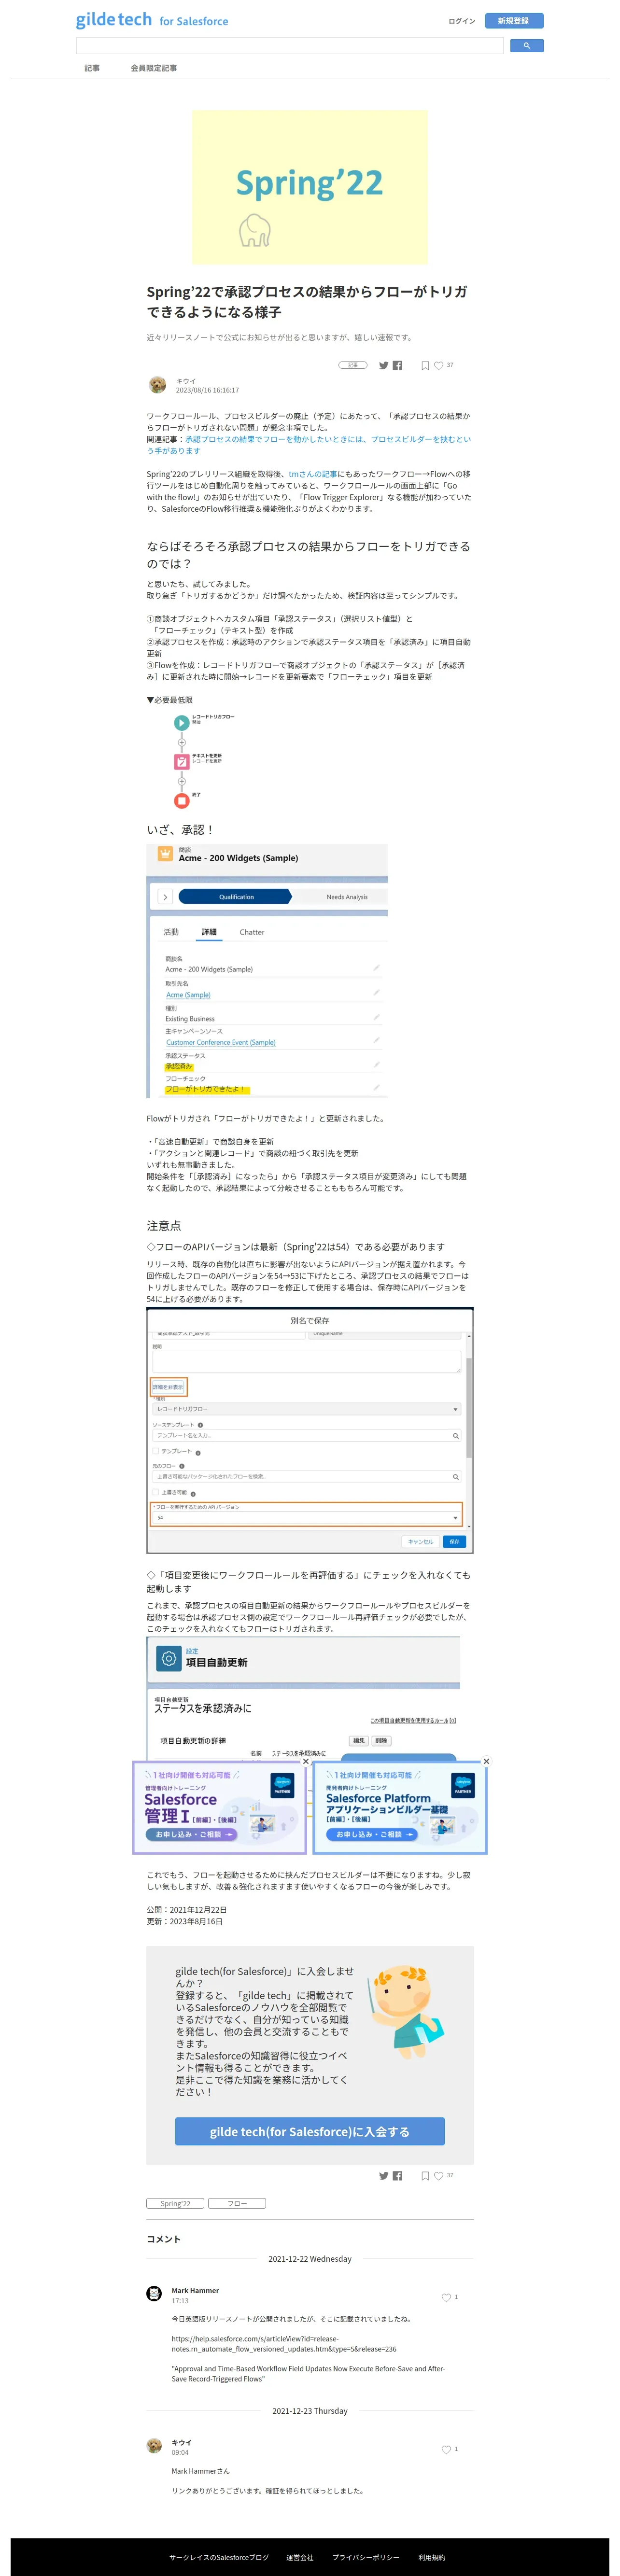Click the Salesforce Platform アプリケーションビルダー基礎 ad
620x2576 pixels.
coord(400,1808)
